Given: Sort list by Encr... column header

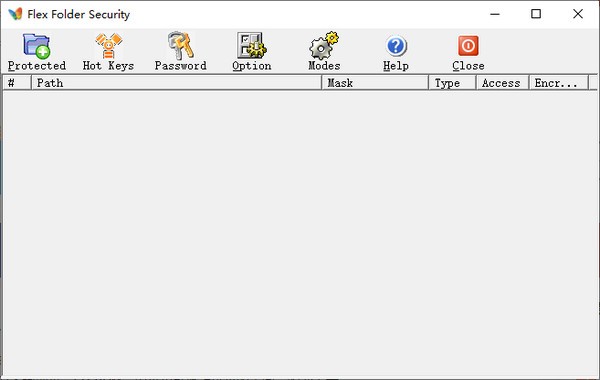Looking at the screenshot, I should tap(559, 83).
